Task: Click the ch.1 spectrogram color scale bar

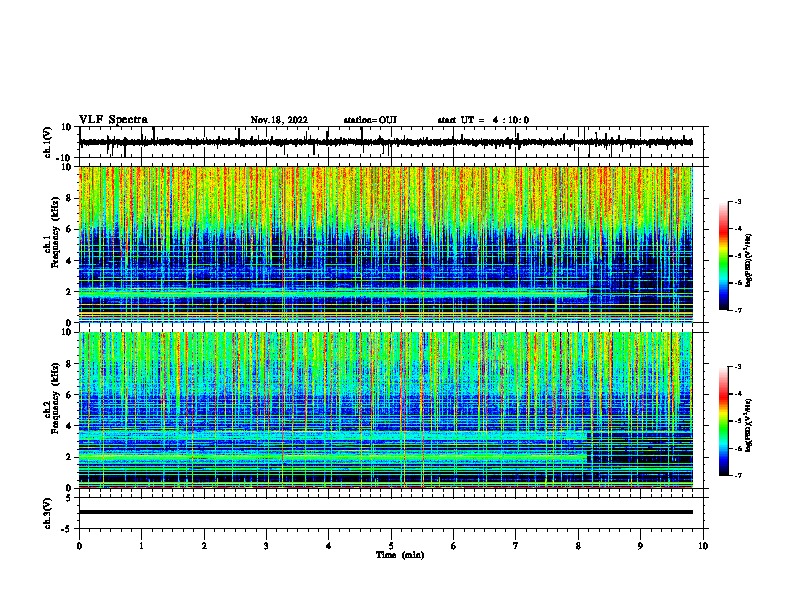Action: click(x=723, y=256)
